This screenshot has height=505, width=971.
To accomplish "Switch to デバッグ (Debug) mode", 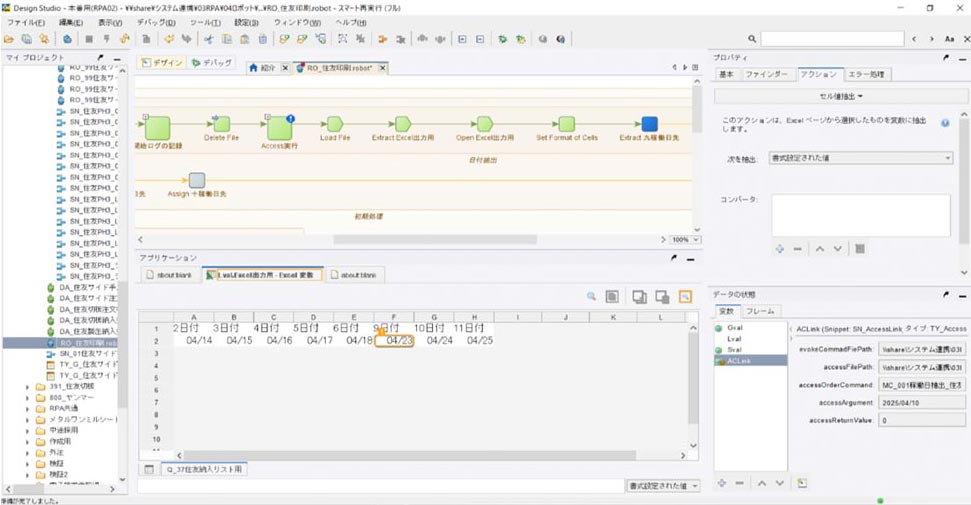I will 212,63.
